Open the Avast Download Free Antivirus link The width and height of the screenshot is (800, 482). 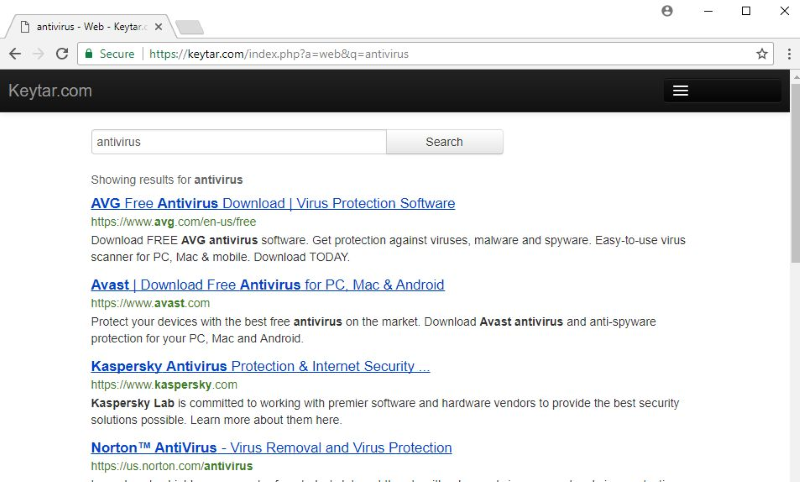tap(267, 285)
